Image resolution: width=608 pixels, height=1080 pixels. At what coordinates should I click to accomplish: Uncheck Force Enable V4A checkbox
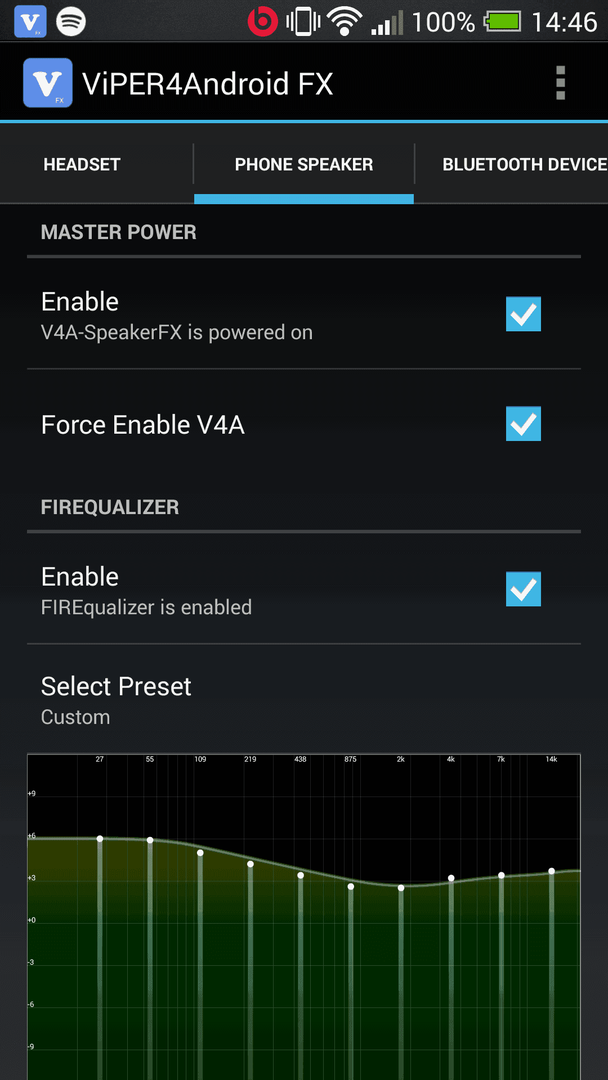coord(523,424)
